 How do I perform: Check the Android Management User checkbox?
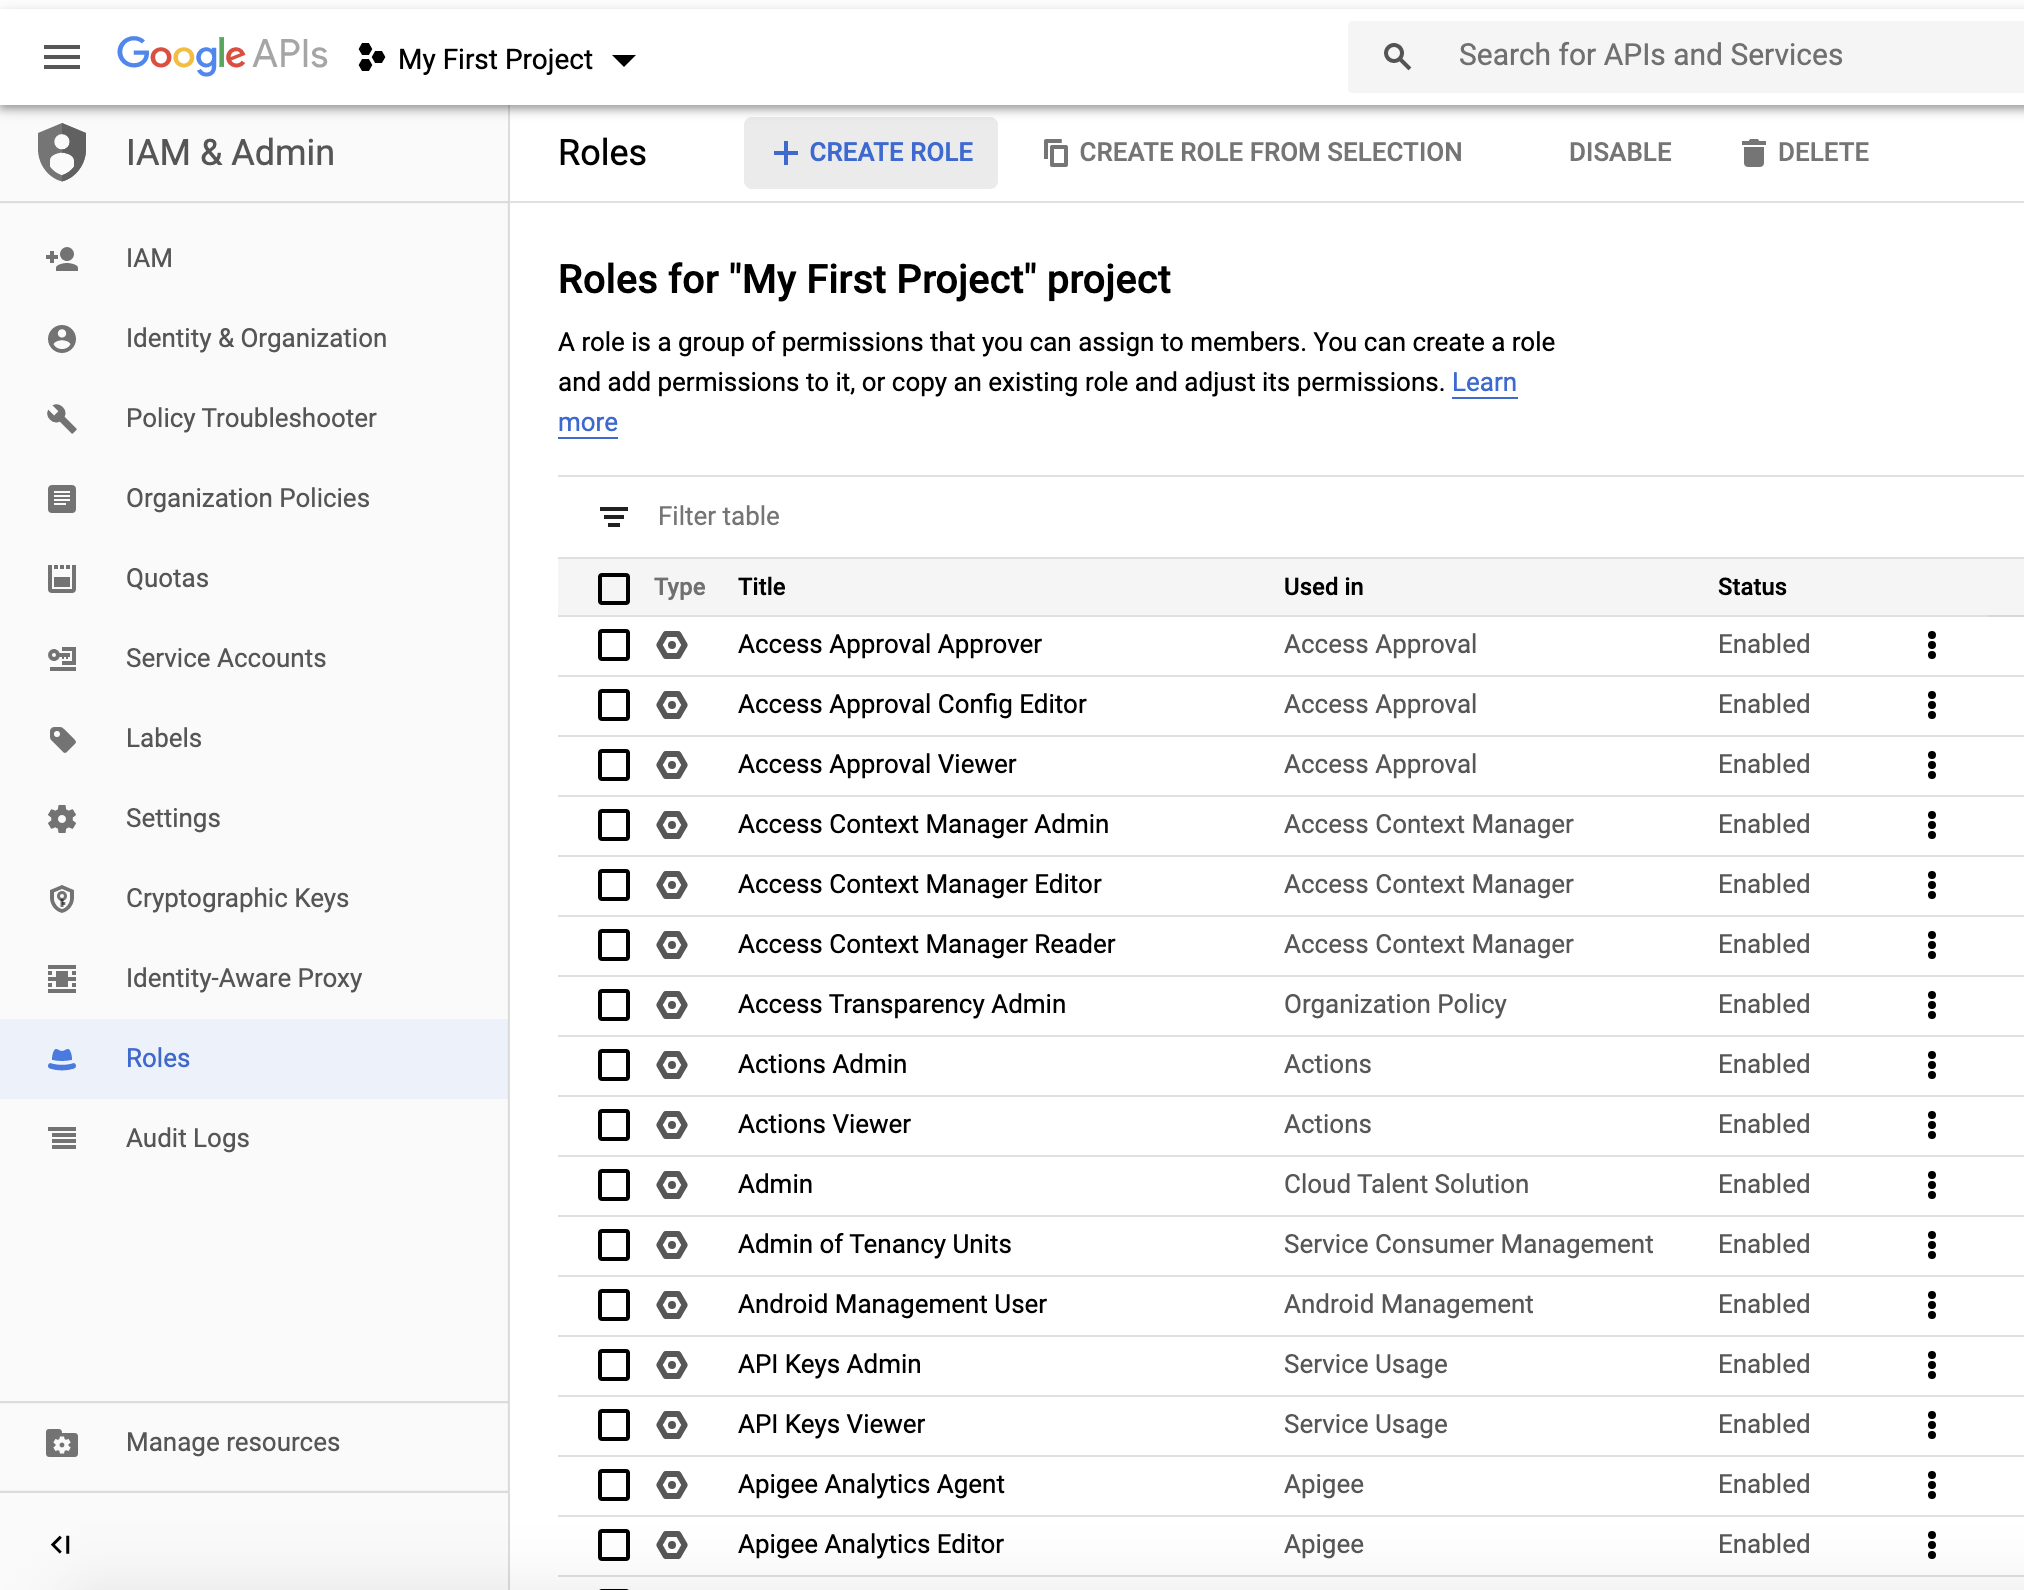click(x=614, y=1305)
